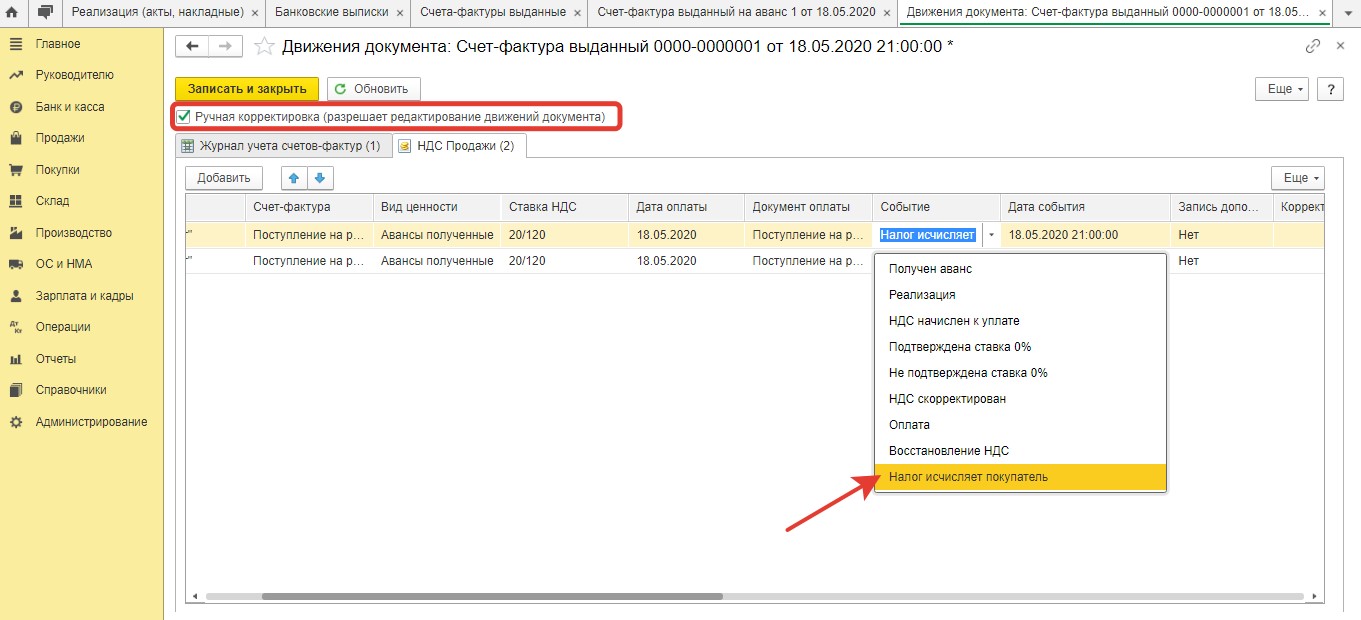
Task: Open the table's Еще dropdown menu
Action: tap(1297, 178)
